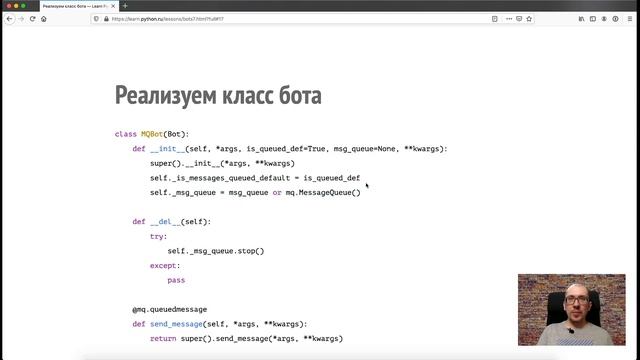Close the browser window with red button
Image resolution: width=640 pixels, height=360 pixels.
pos(9,6)
